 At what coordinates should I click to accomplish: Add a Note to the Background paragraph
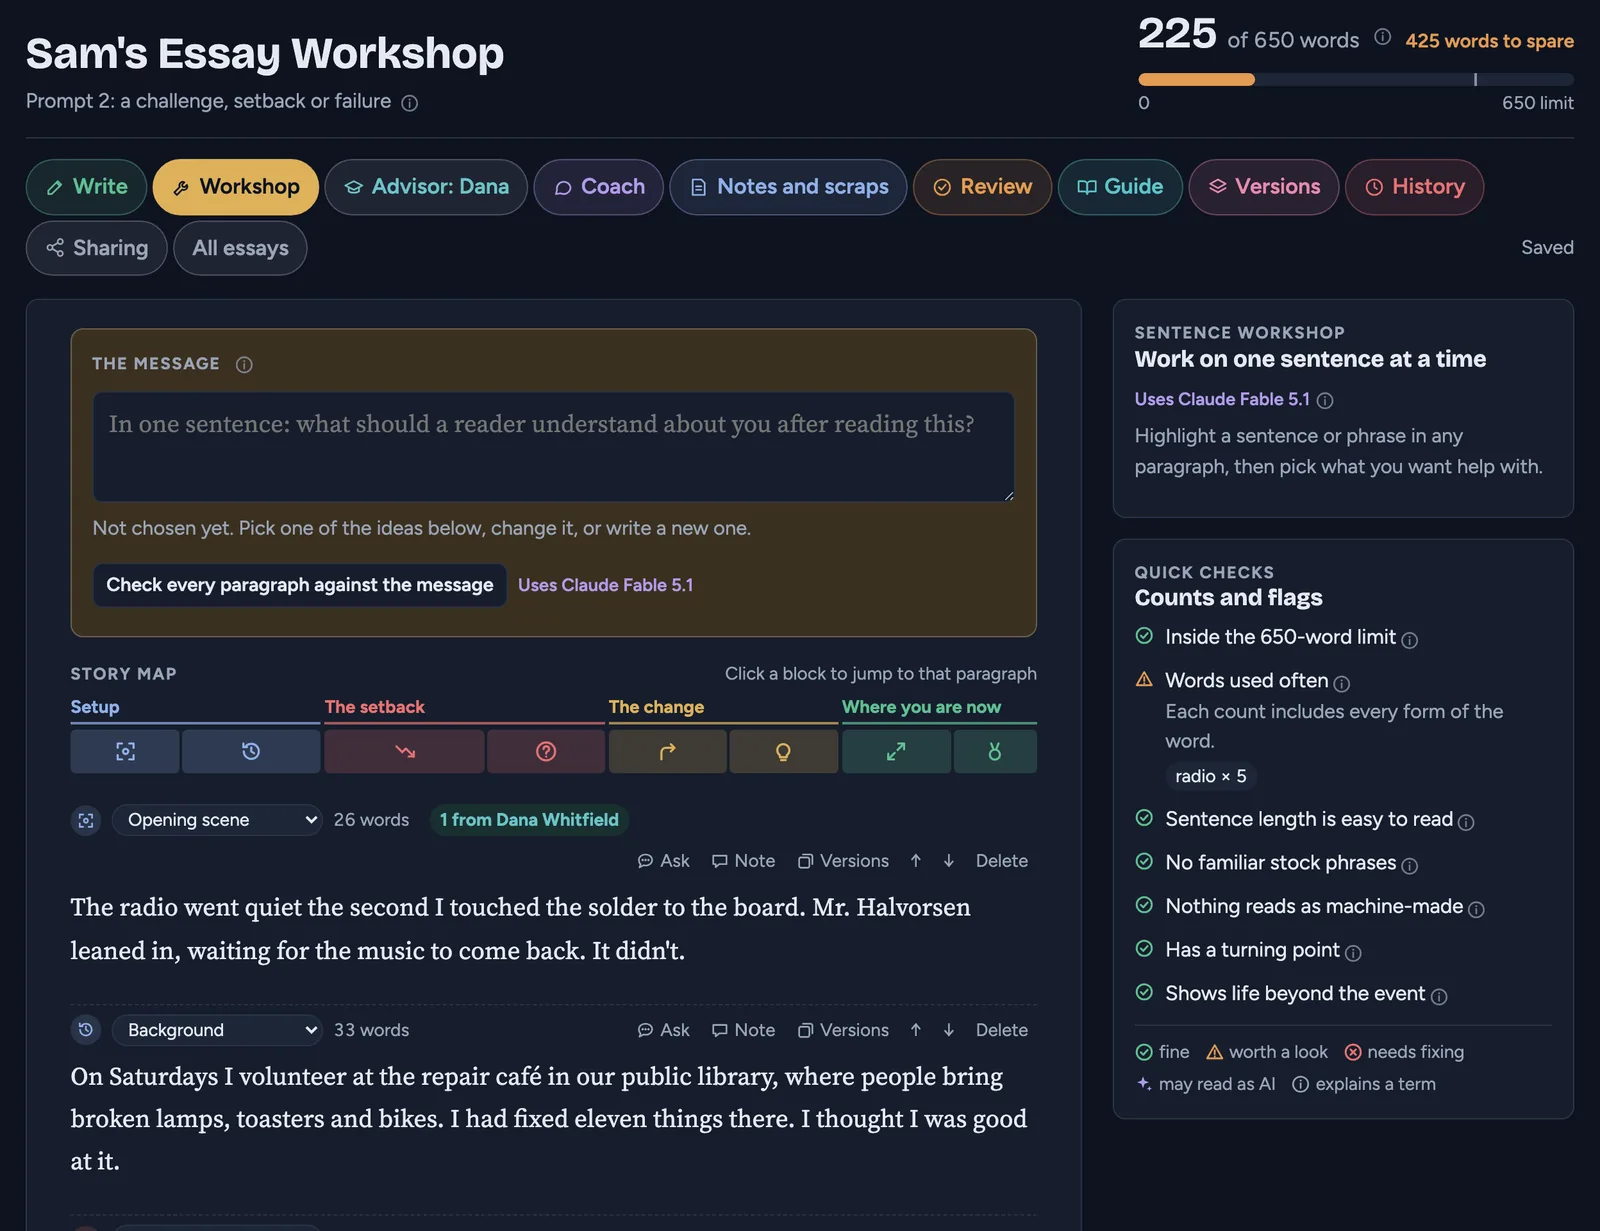click(743, 1030)
